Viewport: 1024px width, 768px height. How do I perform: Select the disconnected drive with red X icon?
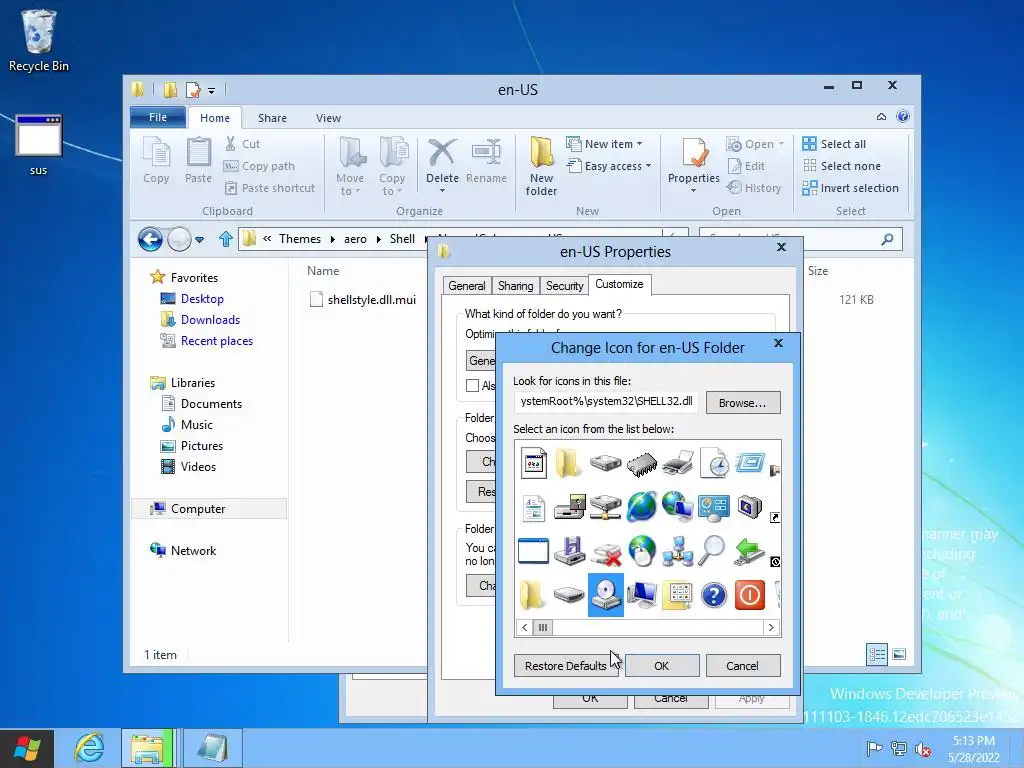click(x=606, y=552)
